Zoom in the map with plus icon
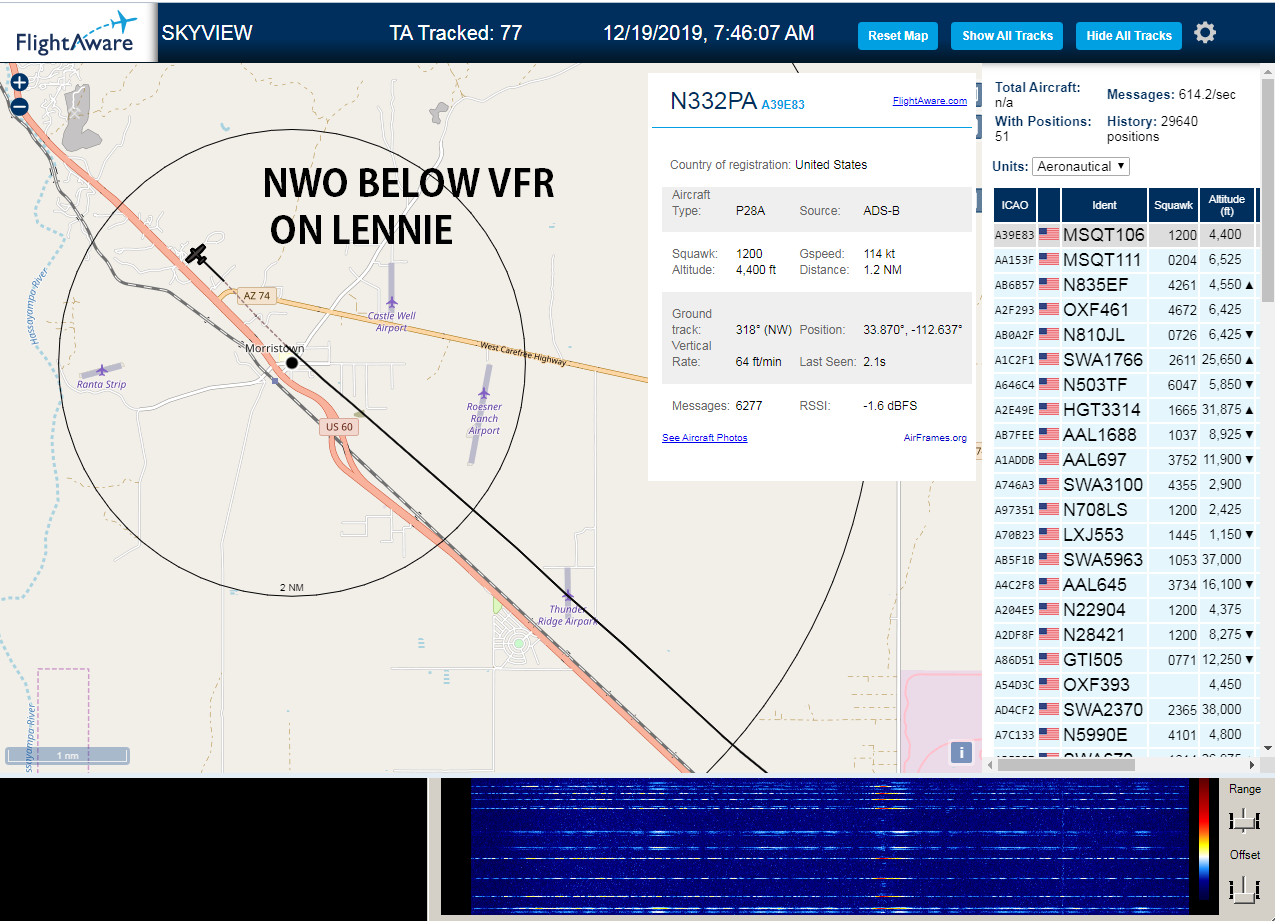This screenshot has width=1275, height=921. 19,83
